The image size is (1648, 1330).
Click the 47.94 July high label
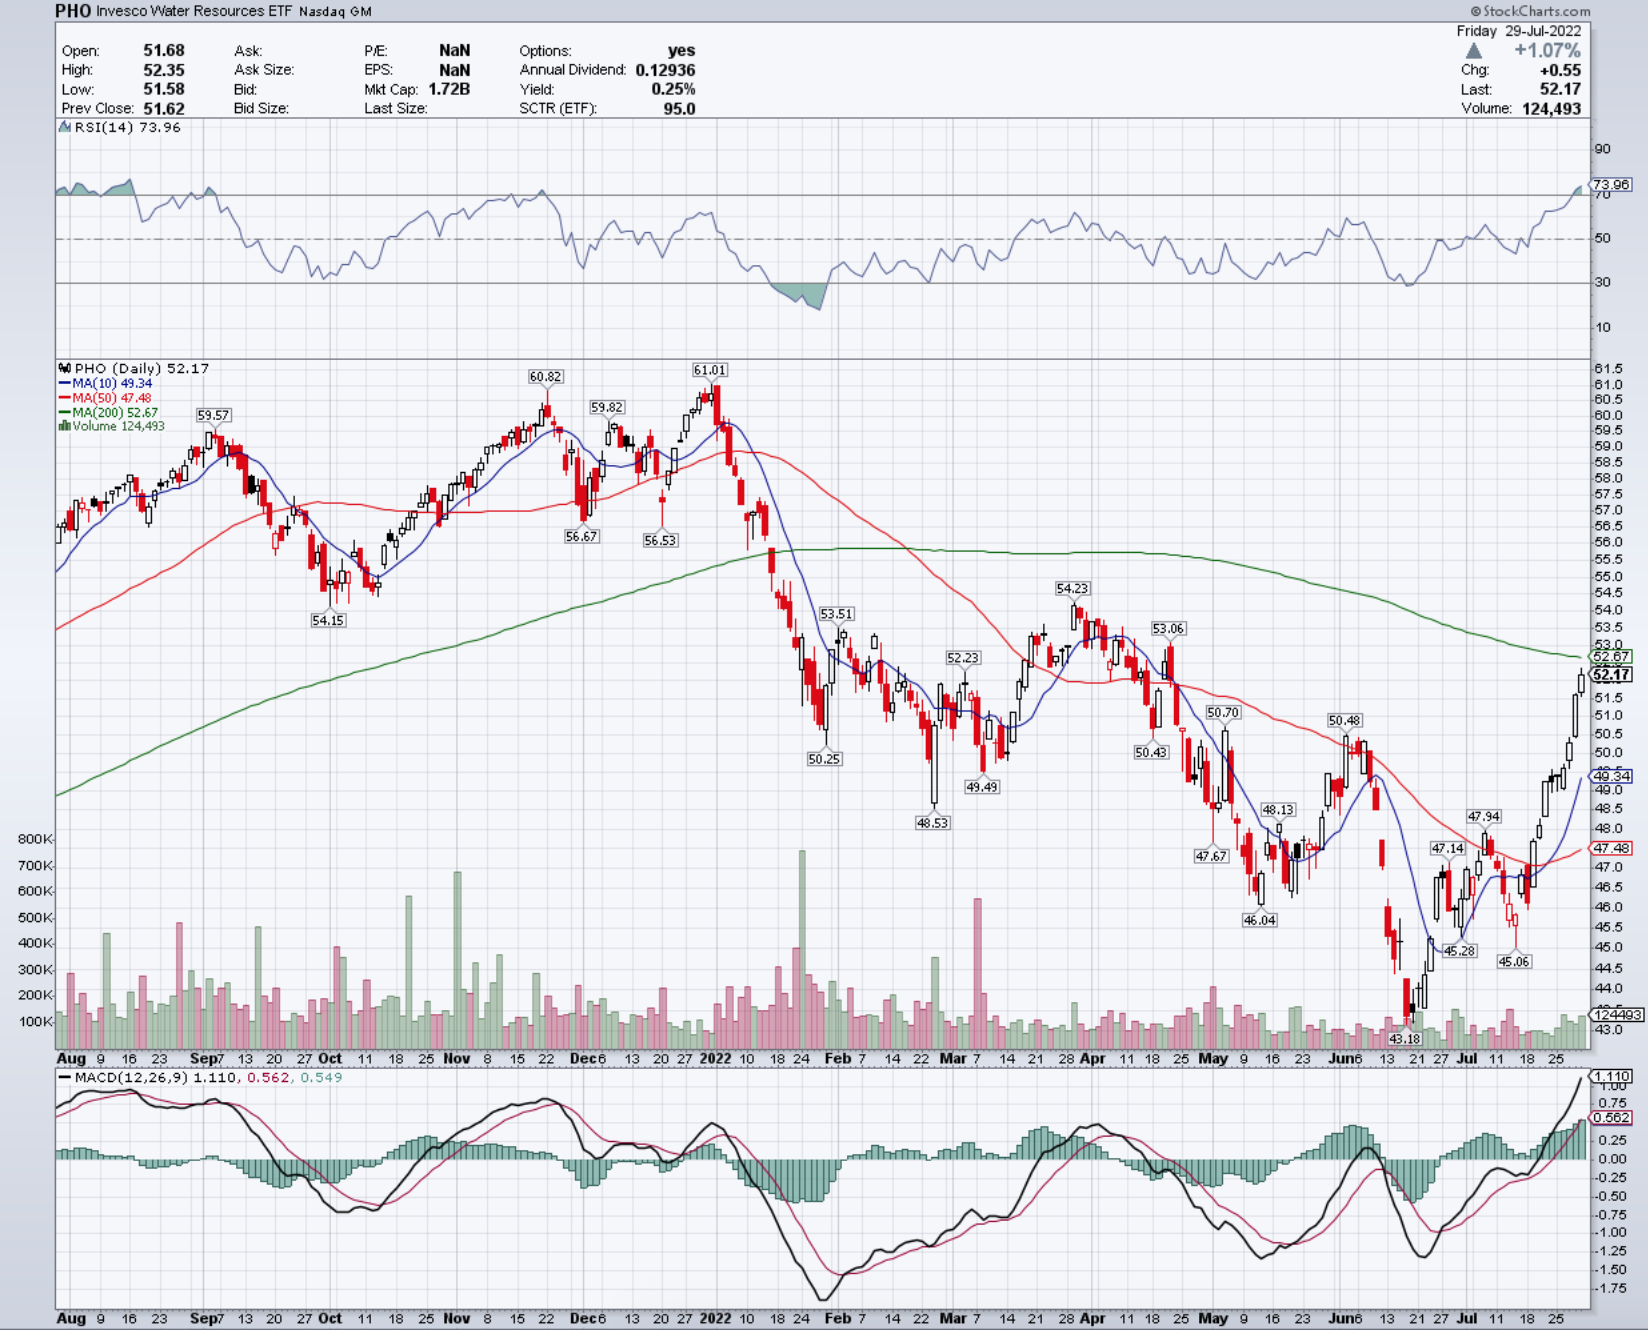tap(1484, 817)
